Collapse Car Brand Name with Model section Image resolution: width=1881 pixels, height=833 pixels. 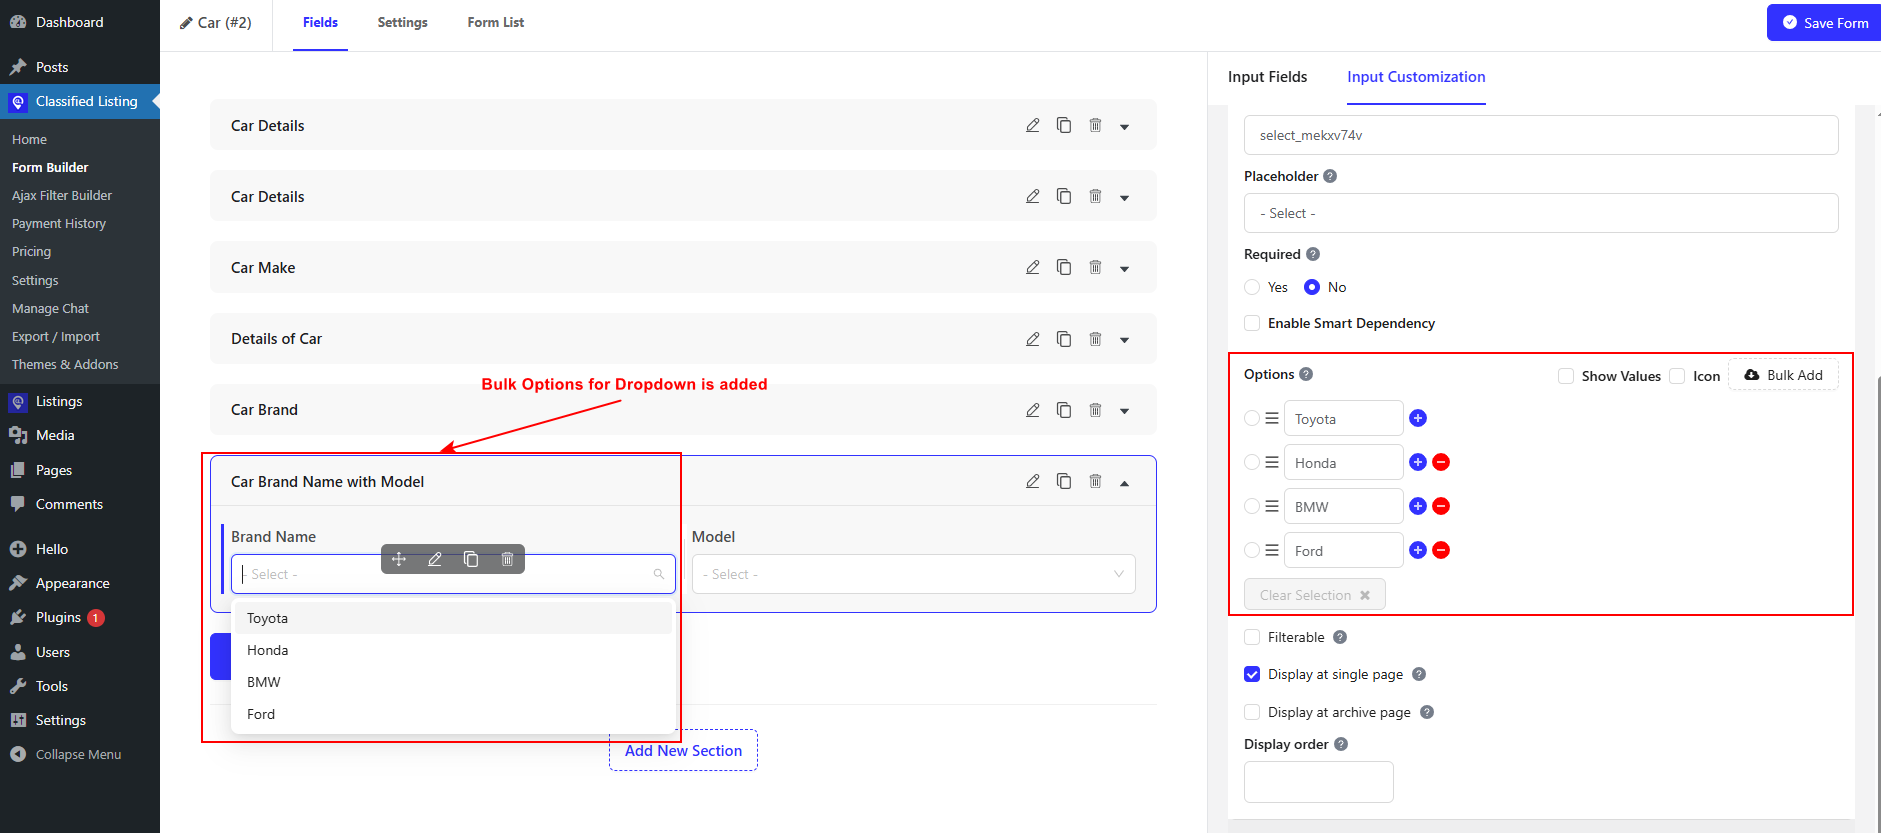point(1125,483)
